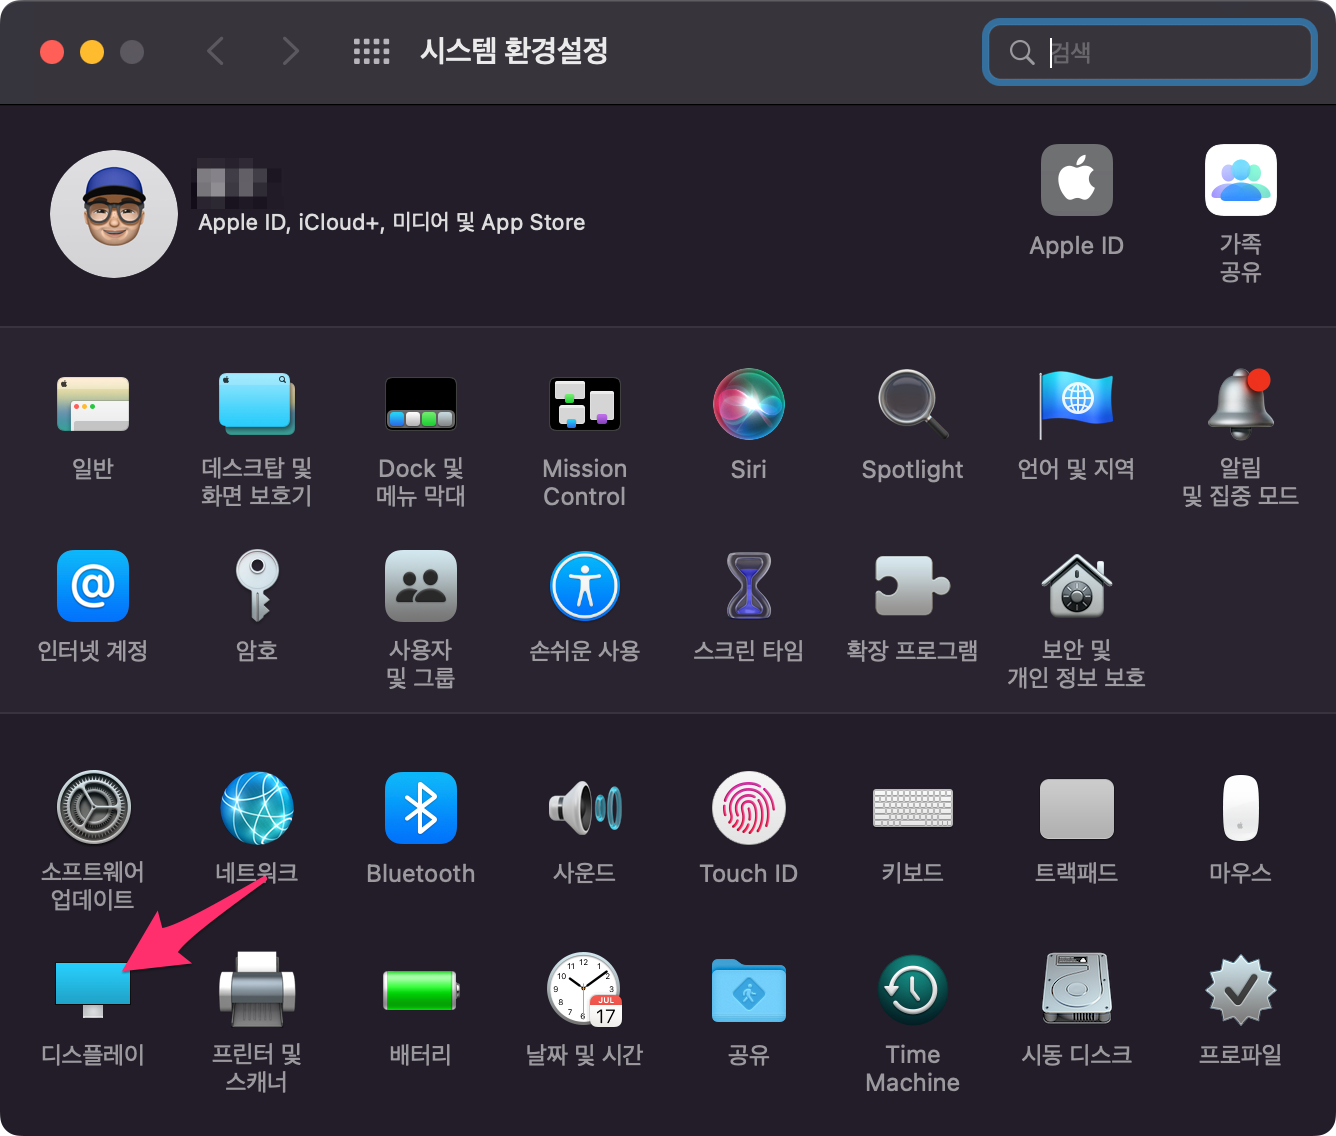Click the search magnifier icon
This screenshot has width=1336, height=1136.
(x=1021, y=52)
